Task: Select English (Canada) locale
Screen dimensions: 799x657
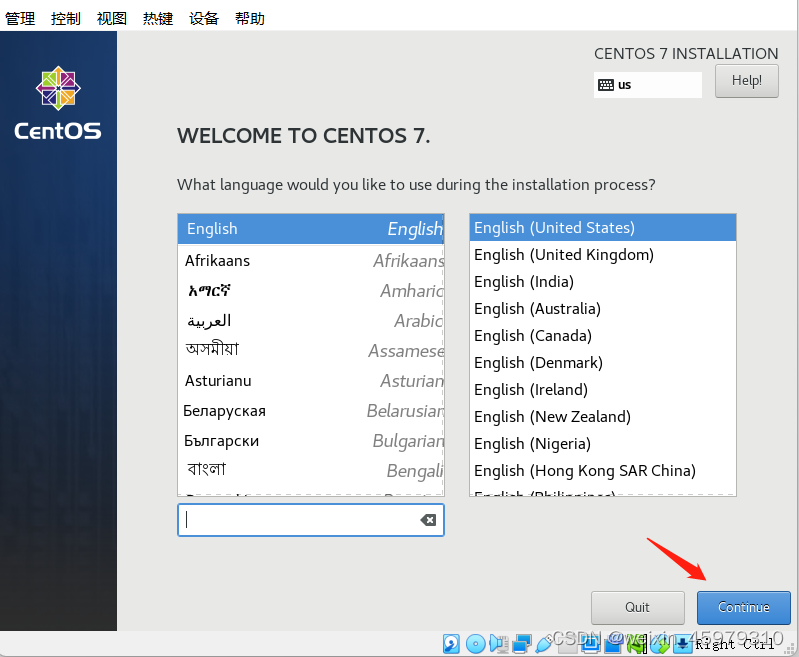Action: point(603,335)
